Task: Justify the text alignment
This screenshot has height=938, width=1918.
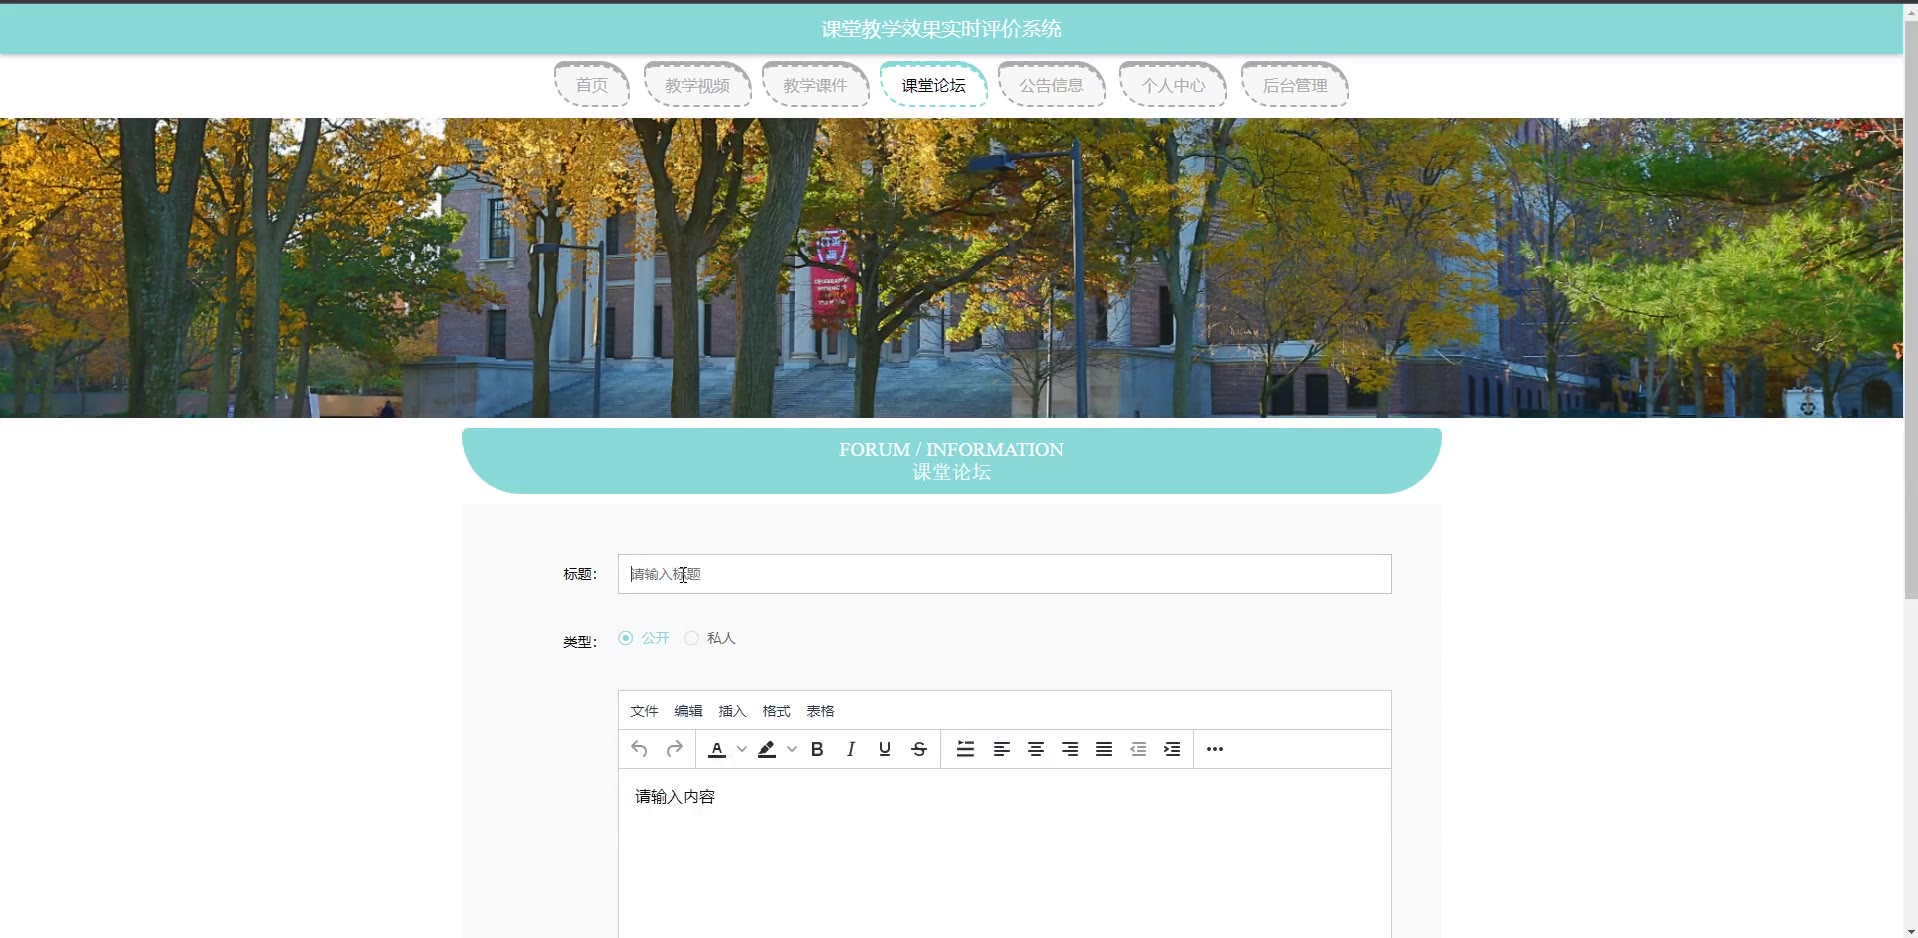Action: 1104,749
